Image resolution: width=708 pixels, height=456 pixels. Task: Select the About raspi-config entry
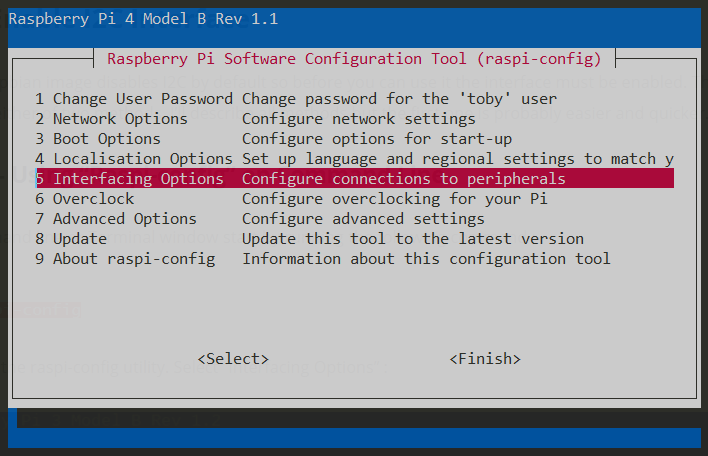125,259
